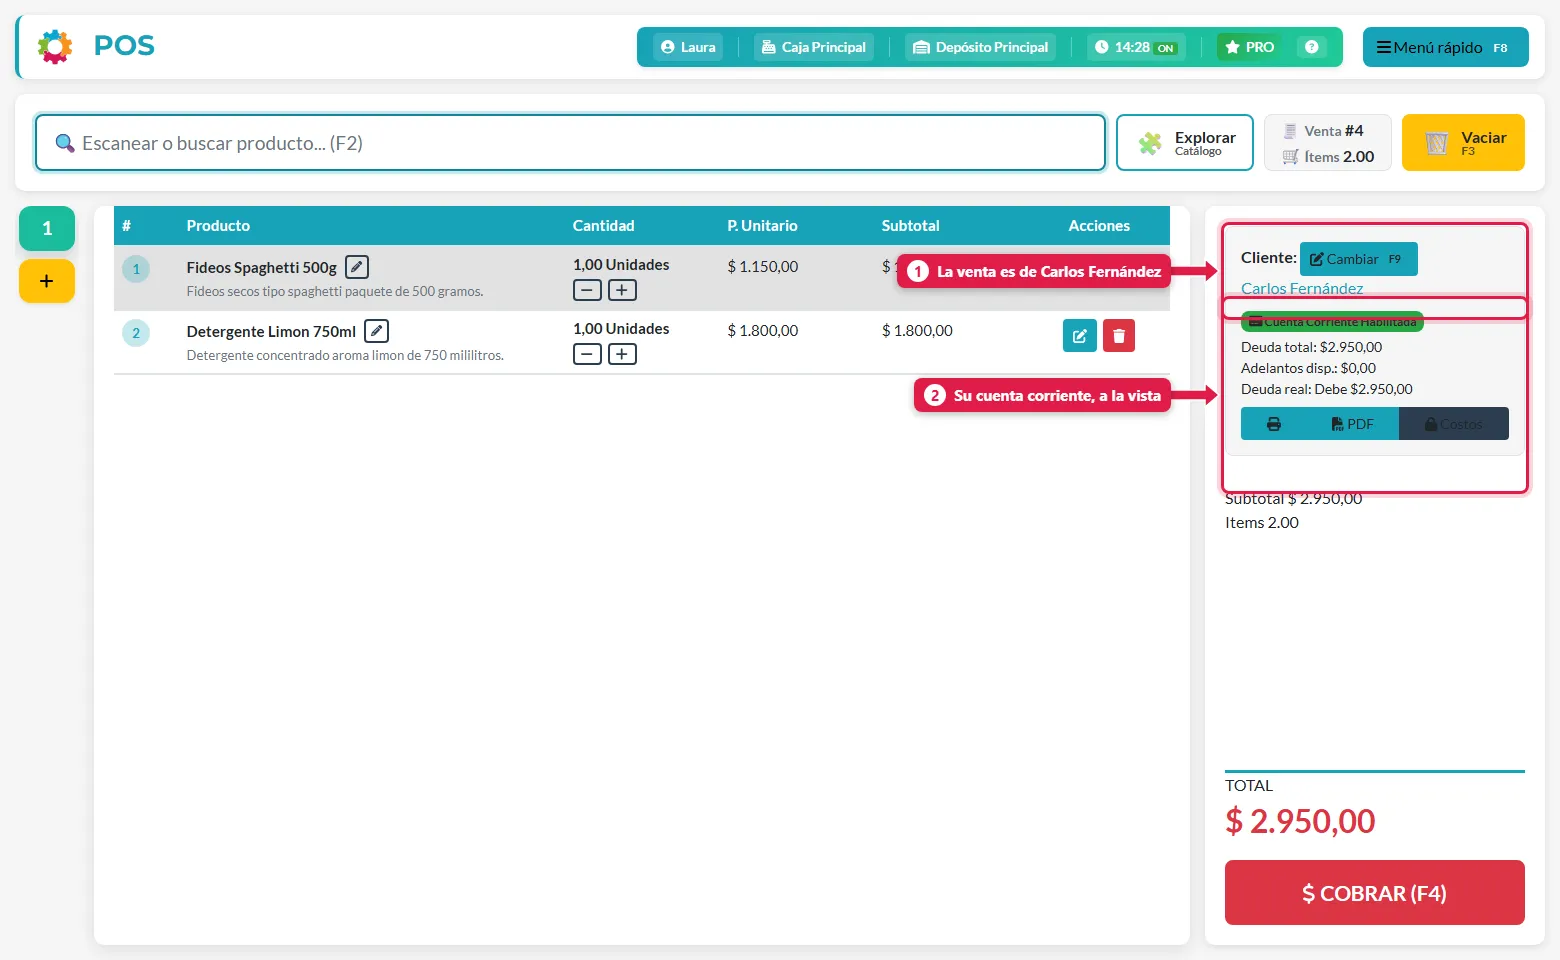Empty the cart with Vaciar
Viewport: 1560px width, 960px height.
pos(1463,143)
